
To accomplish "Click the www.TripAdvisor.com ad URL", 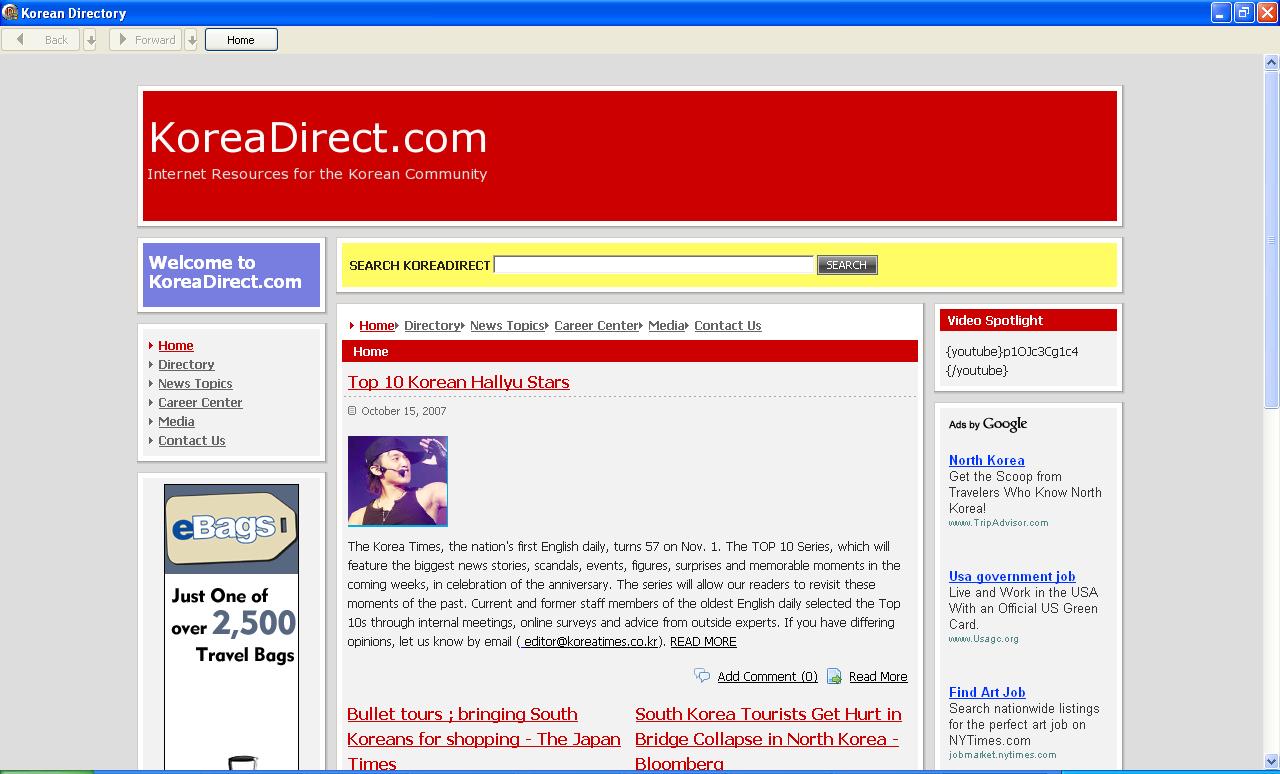I will click(998, 523).
